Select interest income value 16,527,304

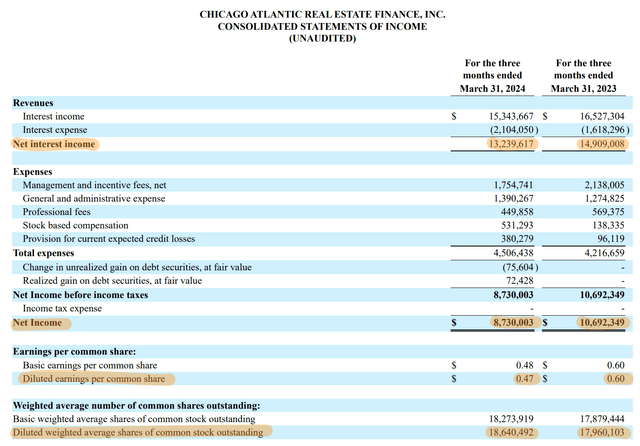(x=602, y=116)
